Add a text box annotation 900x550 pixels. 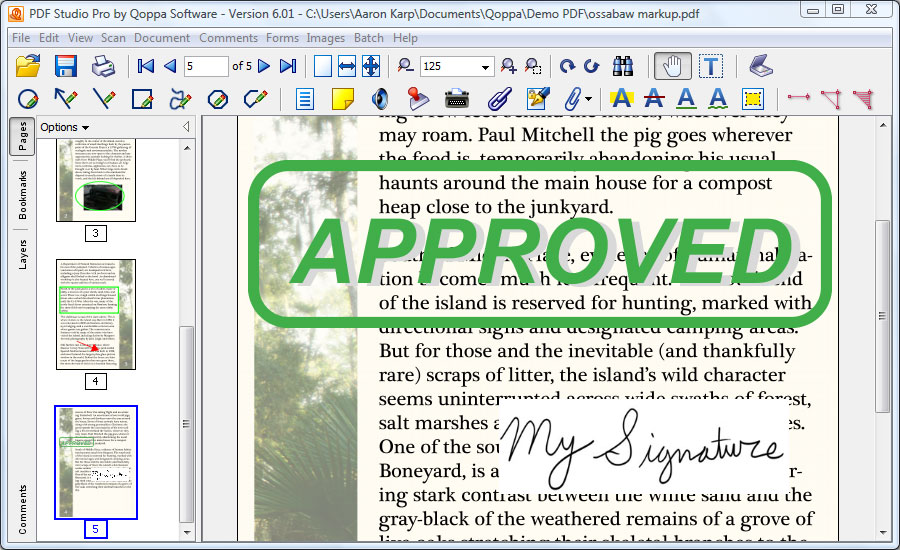(x=305, y=99)
